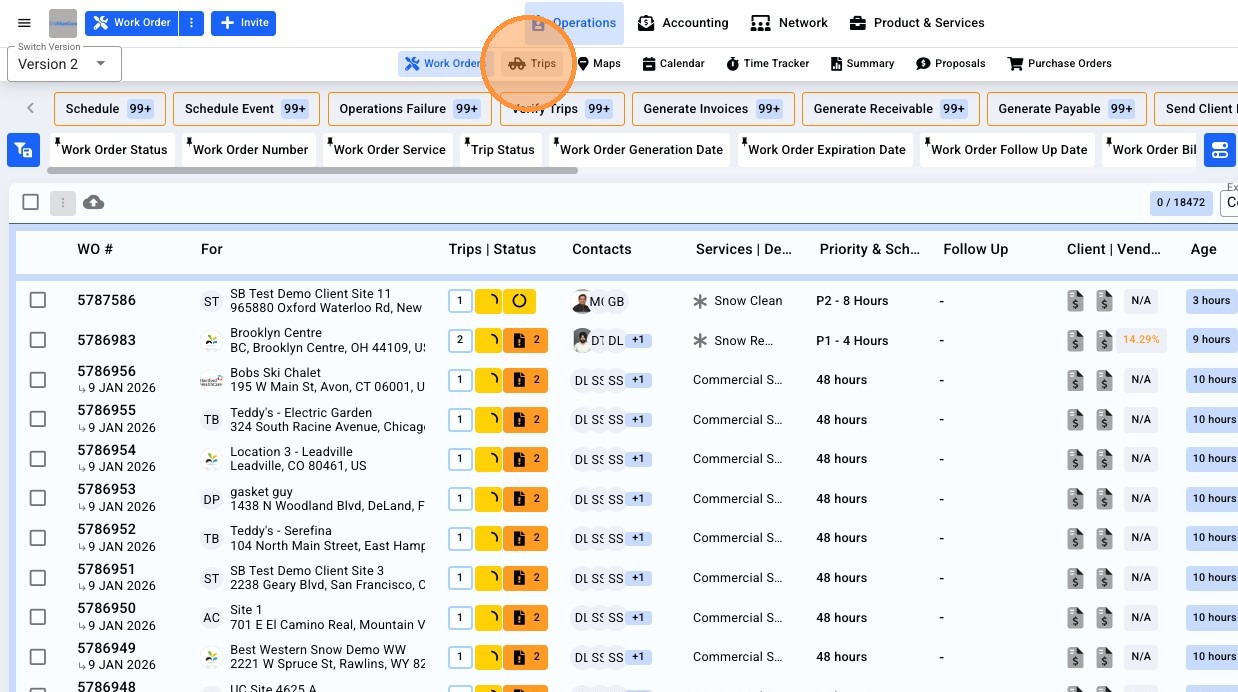Toggle the select-all work orders checkbox
Image resolution: width=1238 pixels, height=692 pixels.
point(31,202)
